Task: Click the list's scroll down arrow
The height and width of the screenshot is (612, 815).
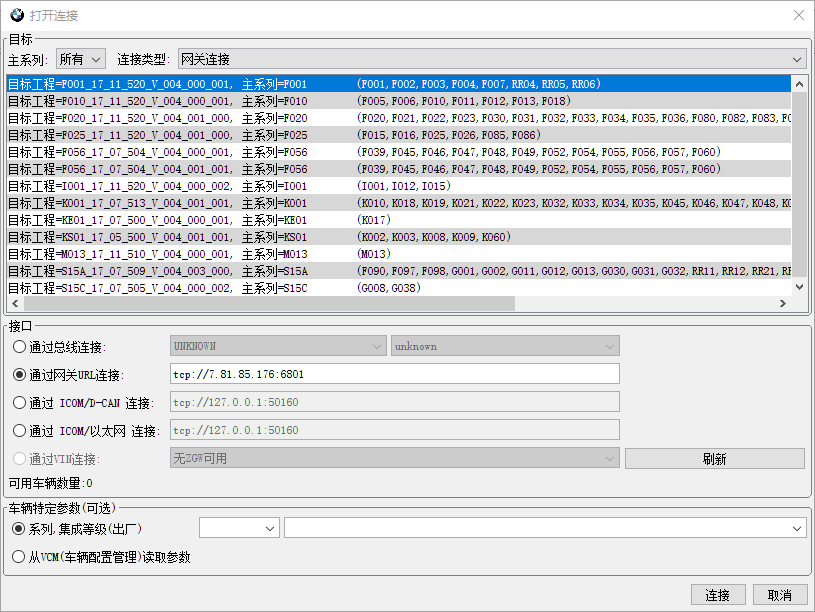Action: [x=799, y=287]
